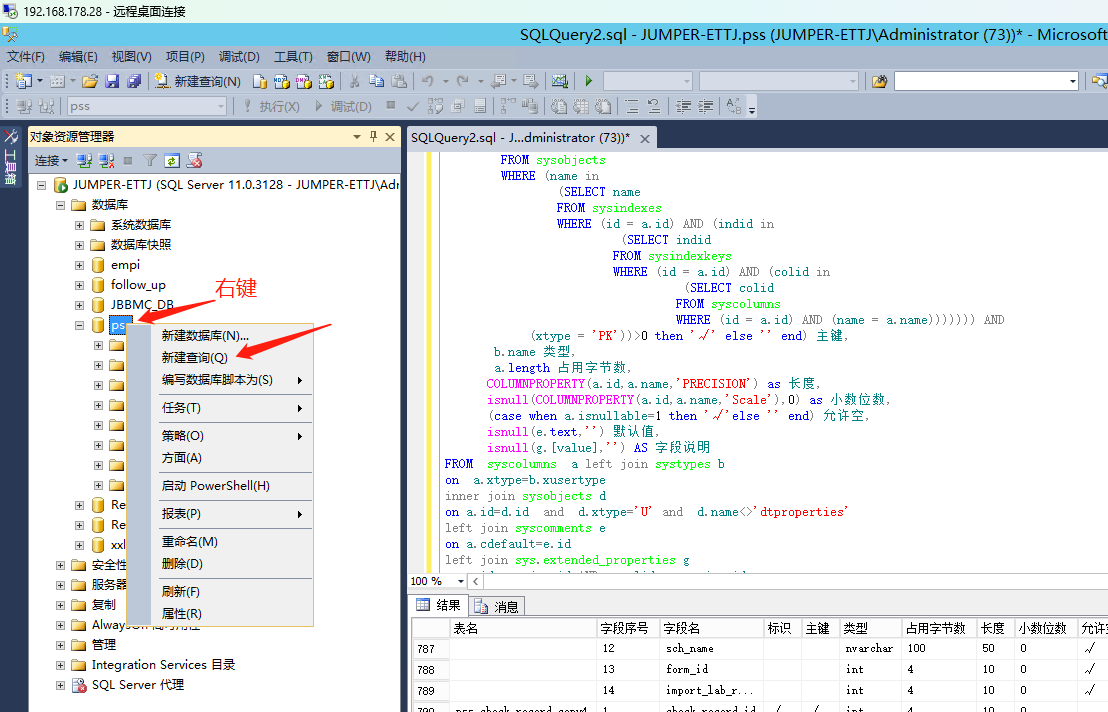Click the Analysis Services MDX Query icon
This screenshot has width=1108, height=712.
281,81
